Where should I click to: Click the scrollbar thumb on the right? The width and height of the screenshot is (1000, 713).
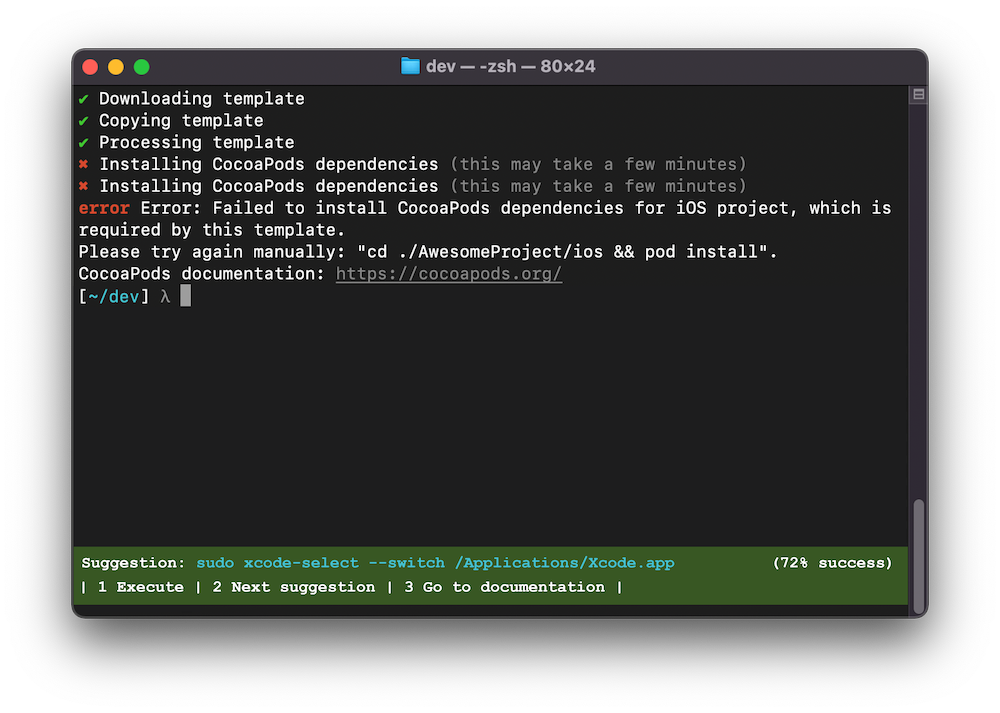[918, 555]
